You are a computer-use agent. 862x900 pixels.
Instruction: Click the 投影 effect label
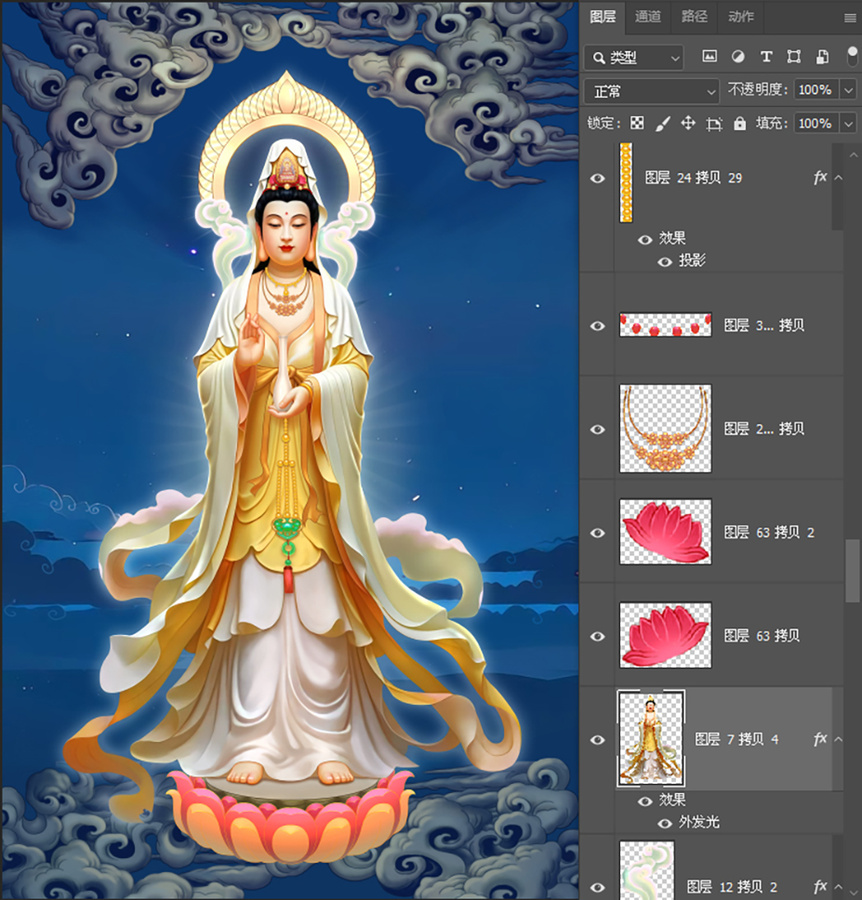pyautogui.click(x=692, y=261)
